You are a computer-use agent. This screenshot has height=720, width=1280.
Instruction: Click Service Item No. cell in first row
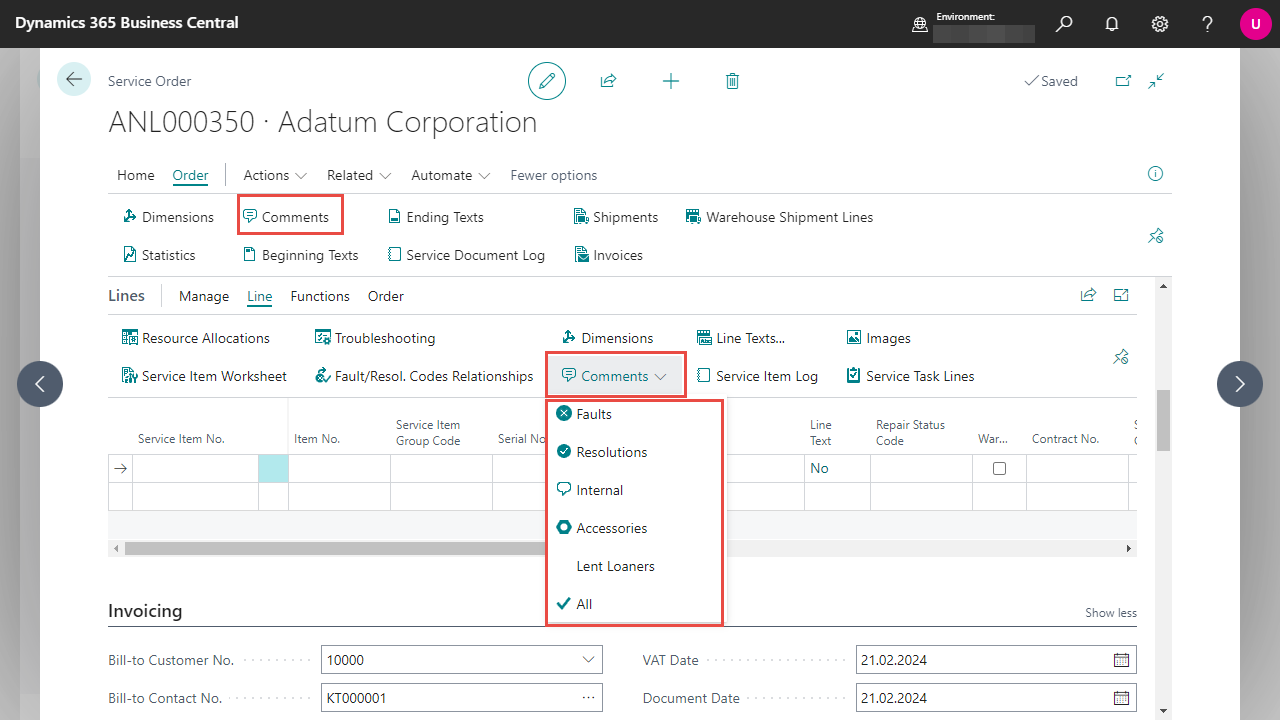pos(195,468)
